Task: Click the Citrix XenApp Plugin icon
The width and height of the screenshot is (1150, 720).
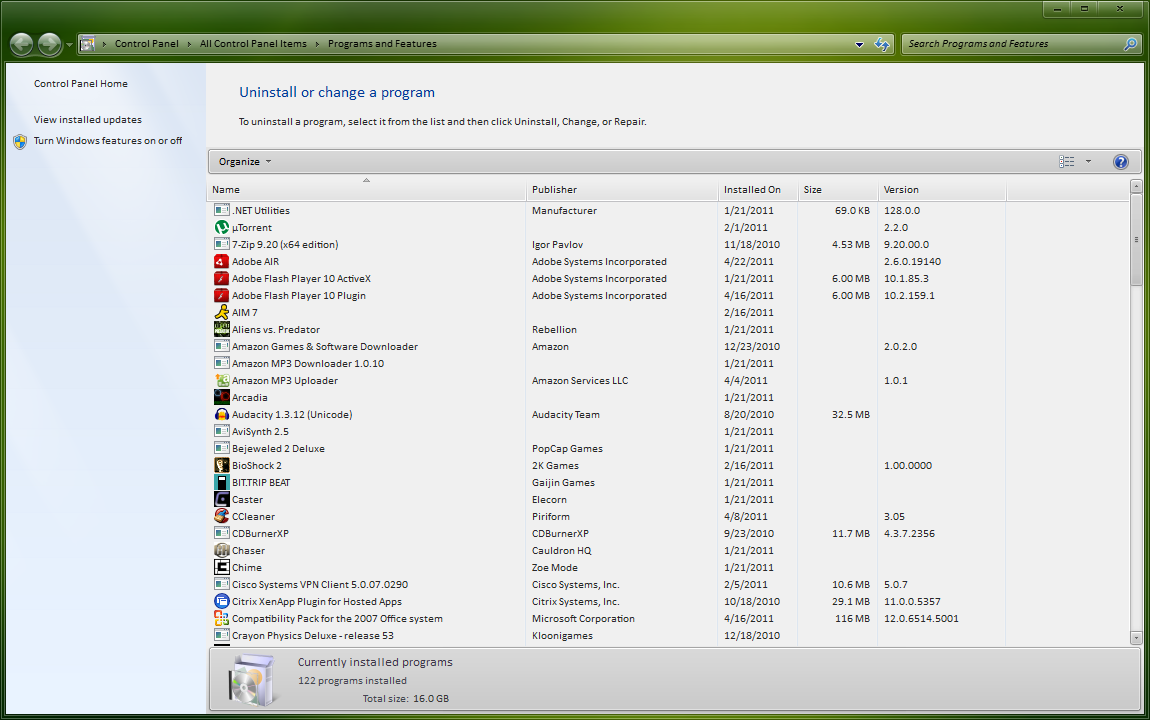Action: [221, 601]
